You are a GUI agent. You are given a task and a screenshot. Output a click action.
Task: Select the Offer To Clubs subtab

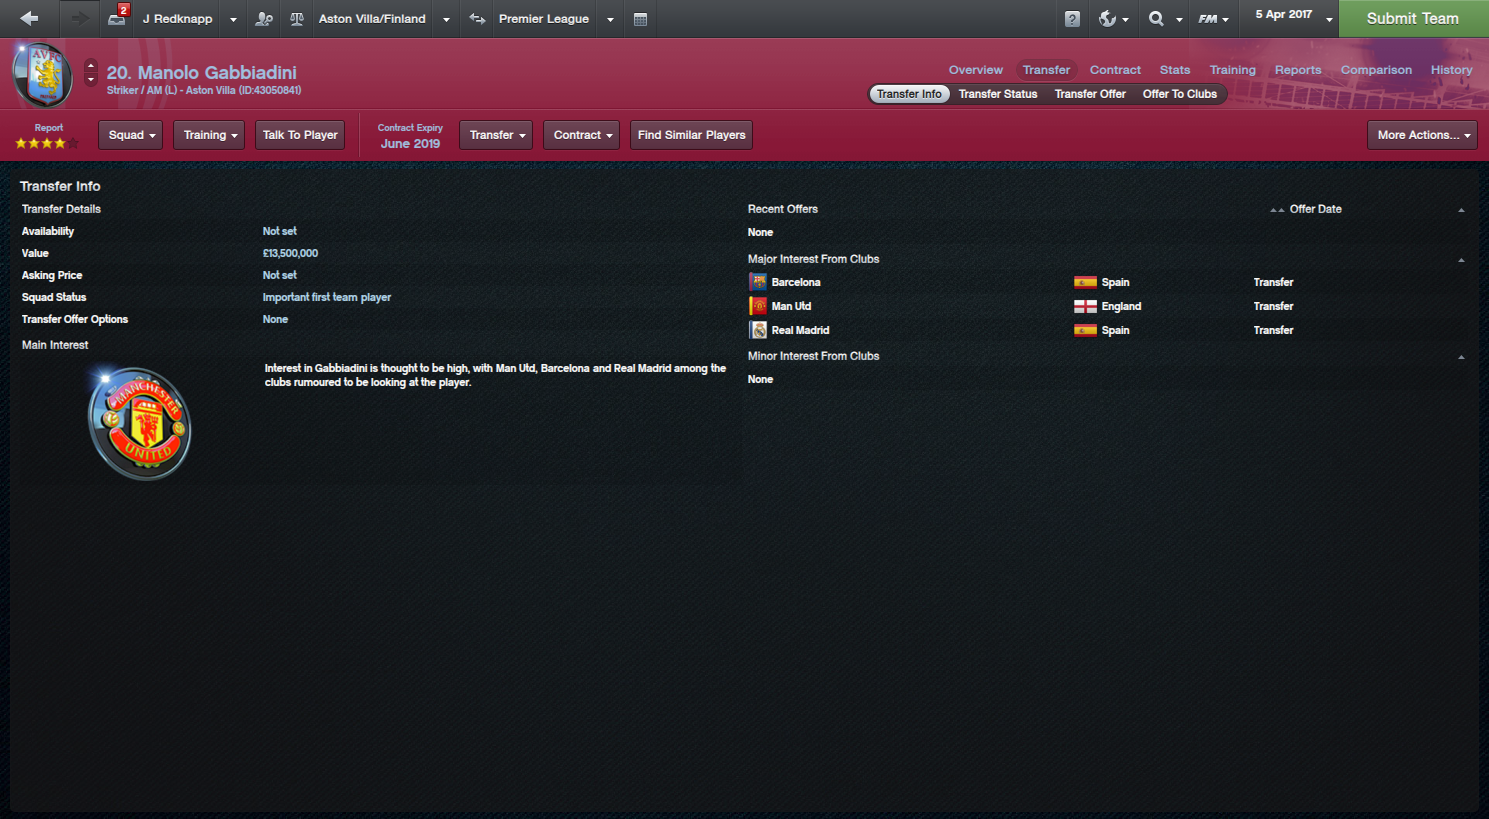click(1180, 94)
